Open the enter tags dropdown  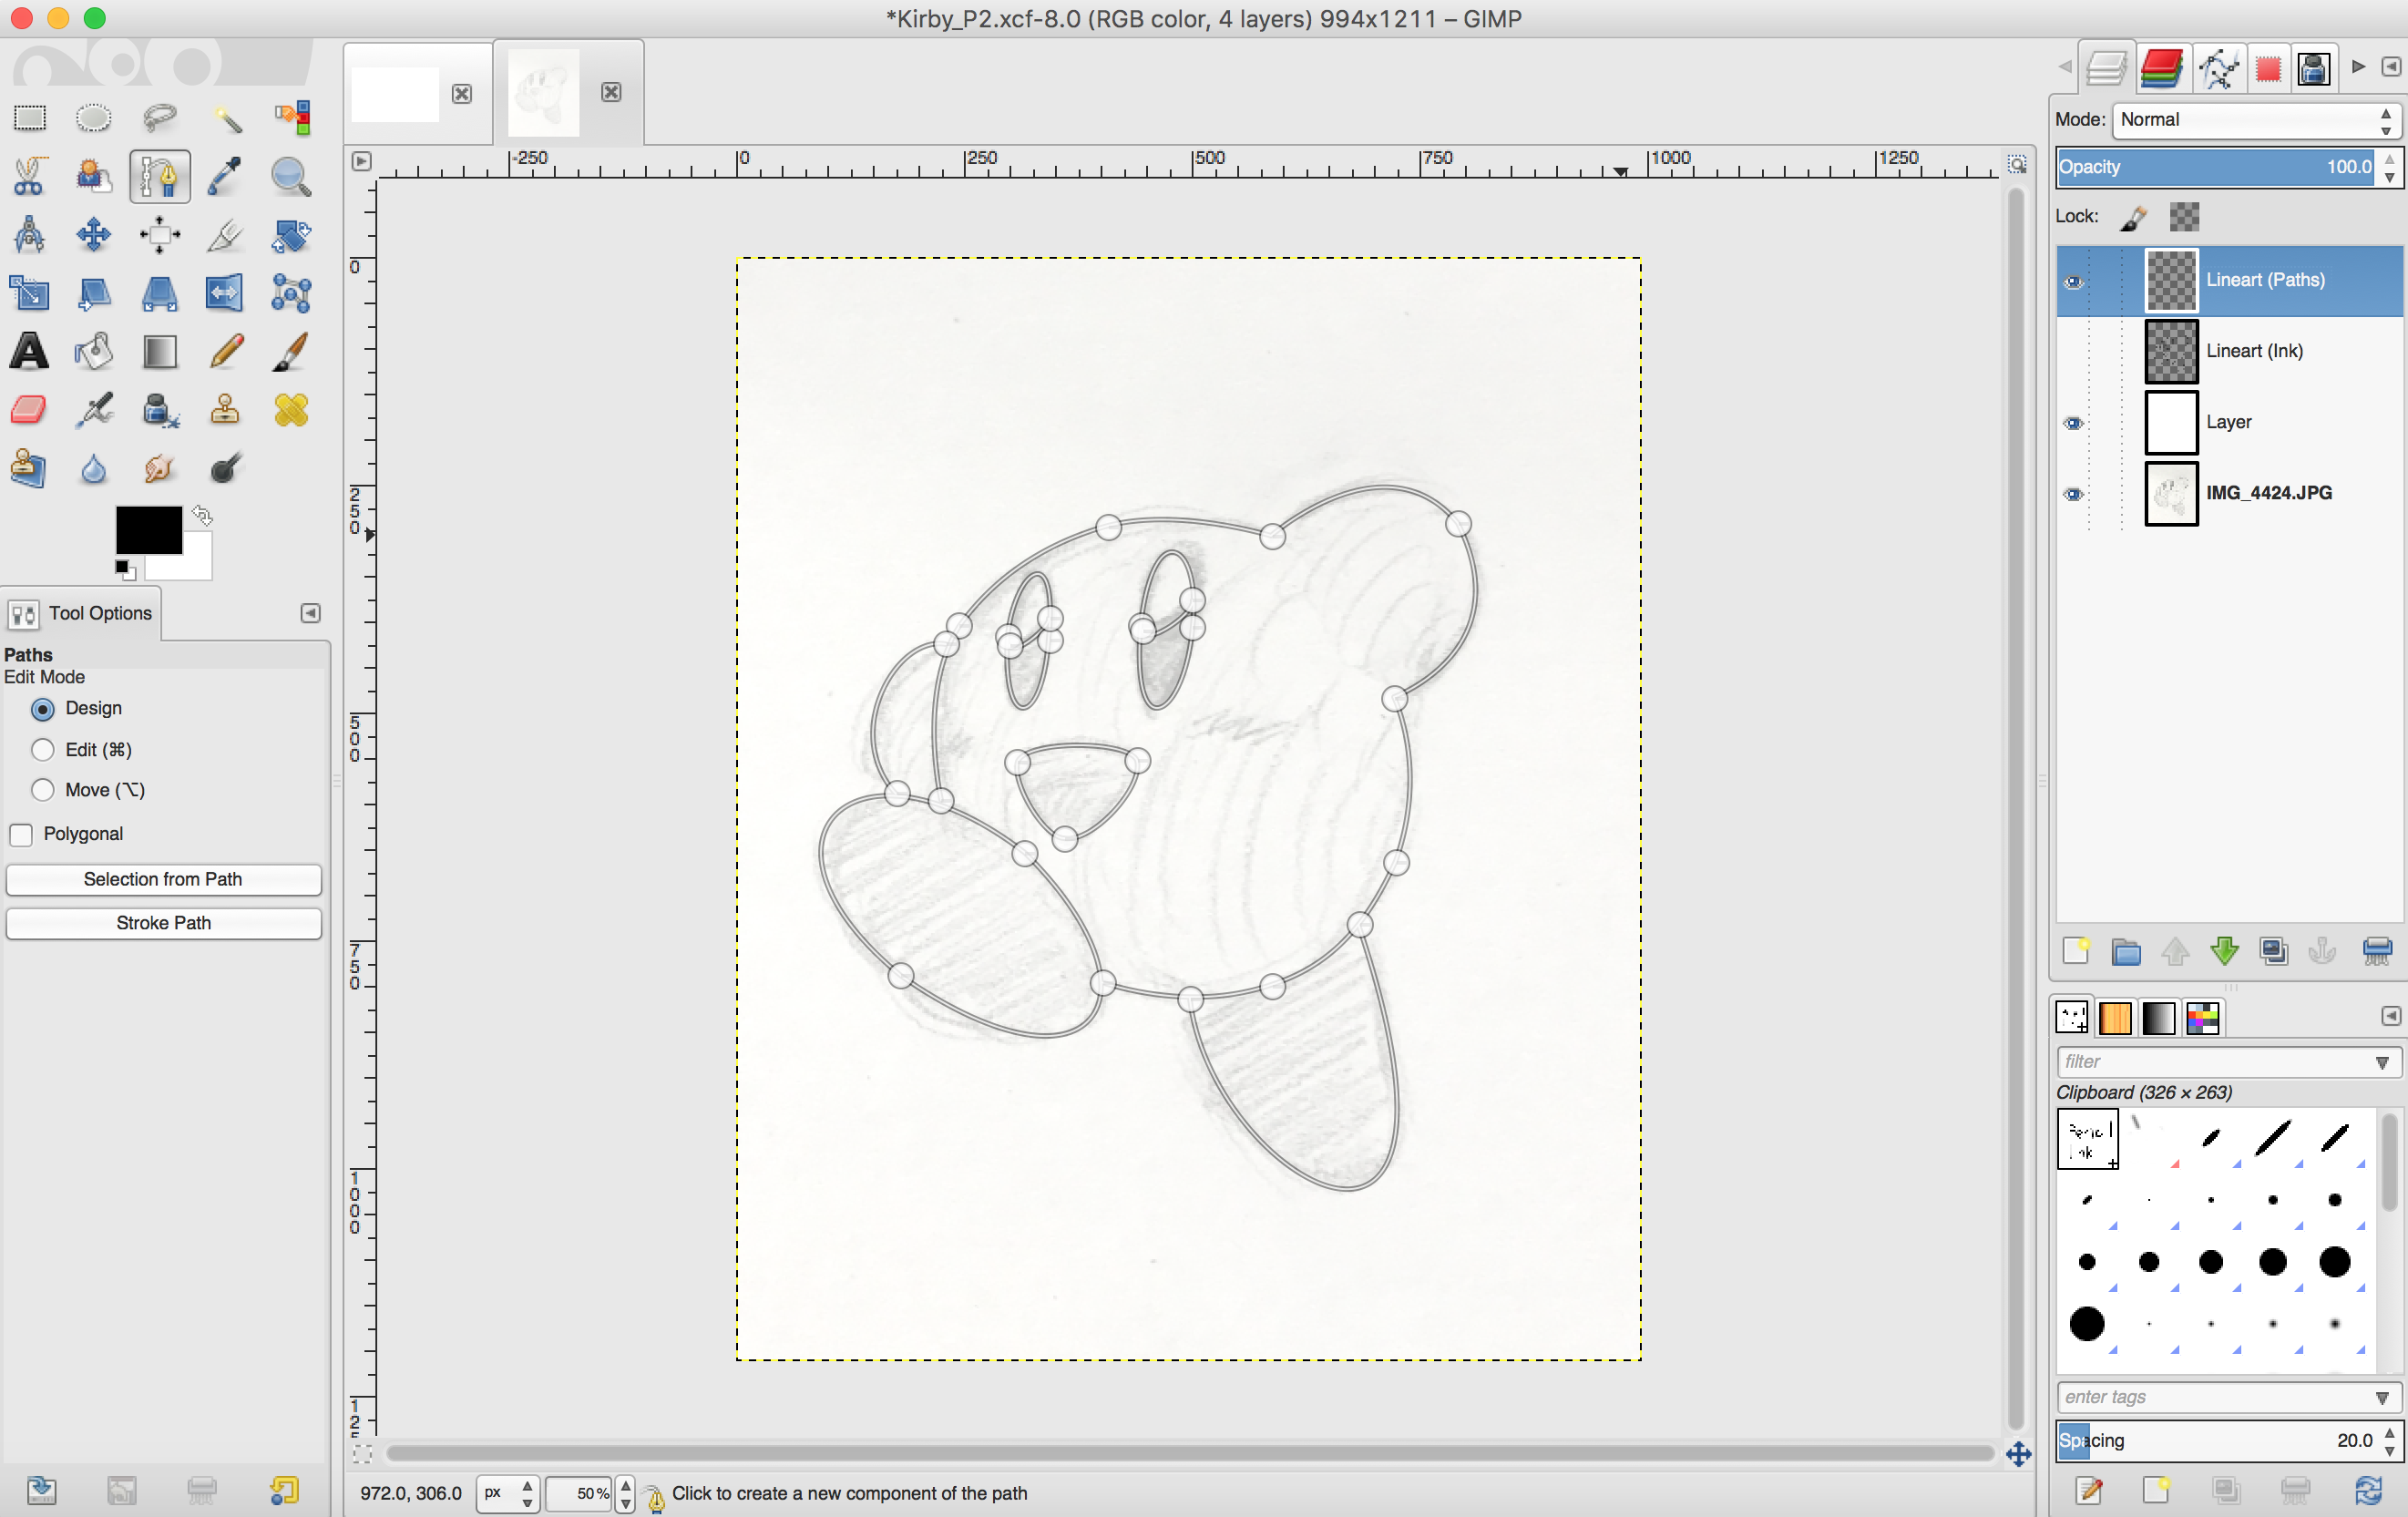[2382, 1397]
